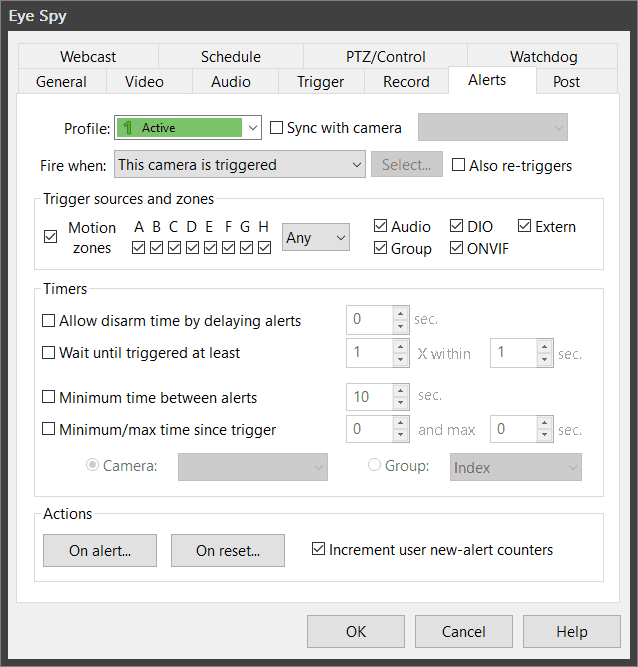Viewport: 638px width, 667px height.
Task: Confirm with the OK button
Action: 356,631
